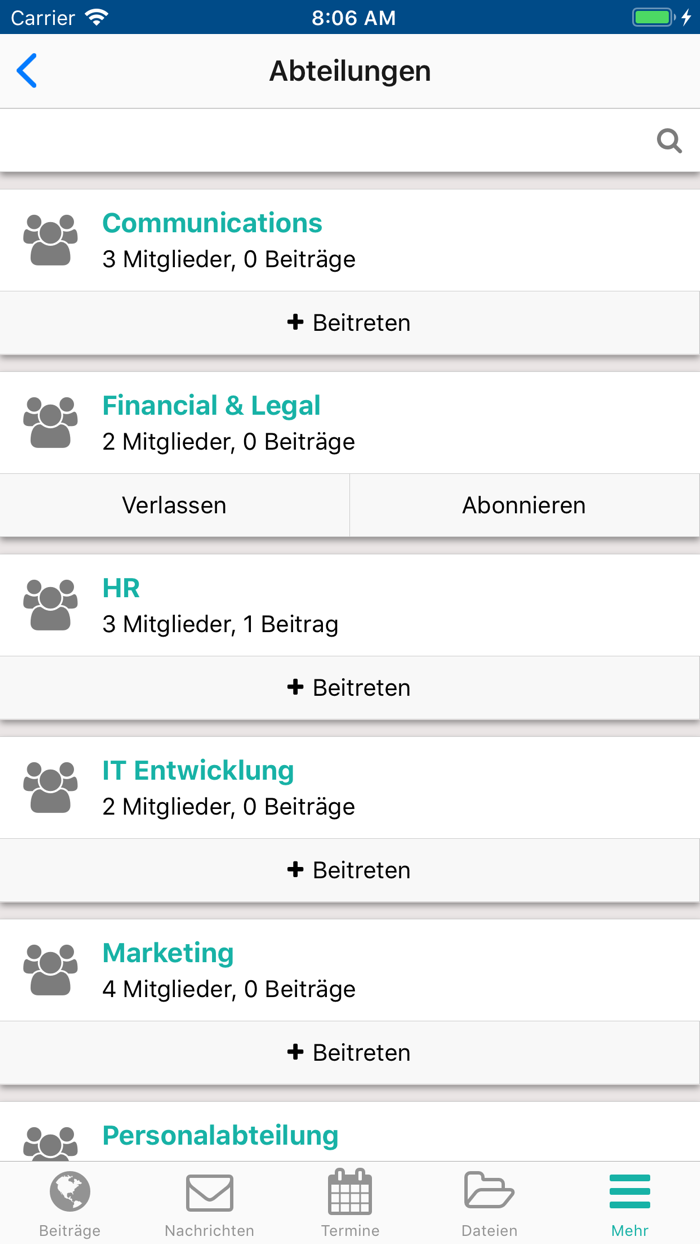The height and width of the screenshot is (1244, 700).
Task: Tap the group icon beside Marketing
Action: point(50,968)
